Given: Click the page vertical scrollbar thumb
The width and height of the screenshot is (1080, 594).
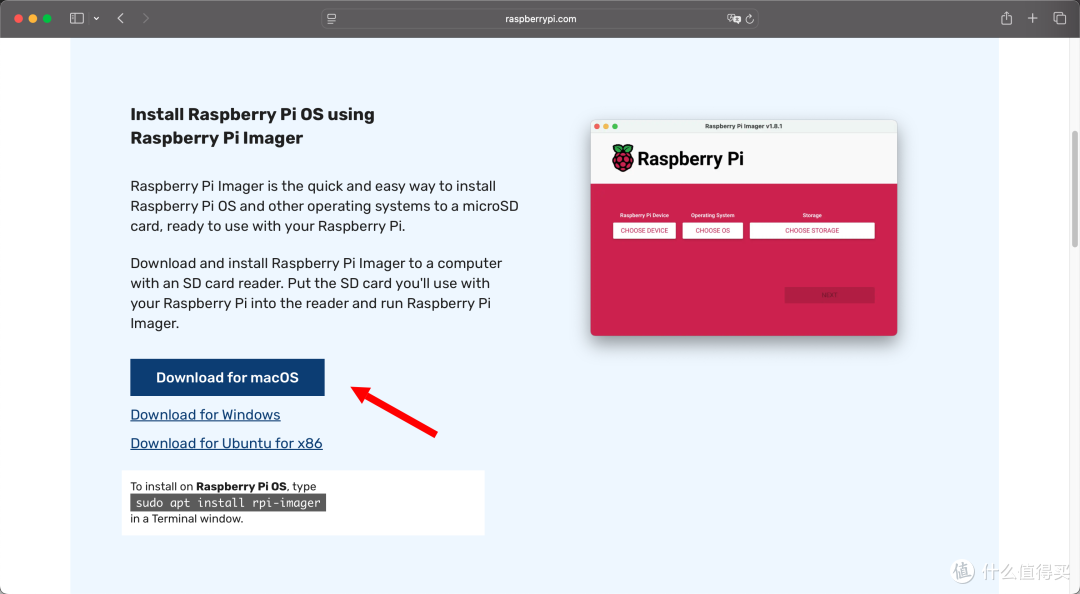Looking at the screenshot, I should pyautogui.click(x=1074, y=189).
